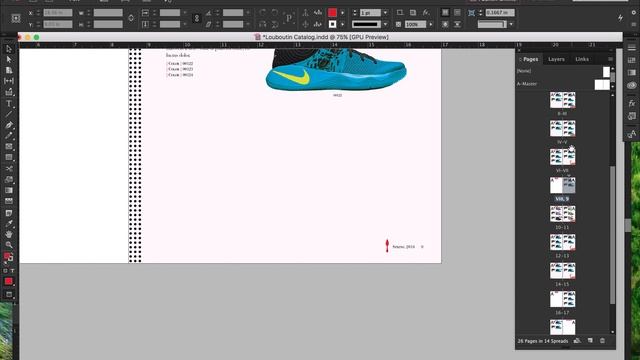The height and width of the screenshot is (360, 640).
Task: Open the fill color dropdown arrow
Action: 342,13
